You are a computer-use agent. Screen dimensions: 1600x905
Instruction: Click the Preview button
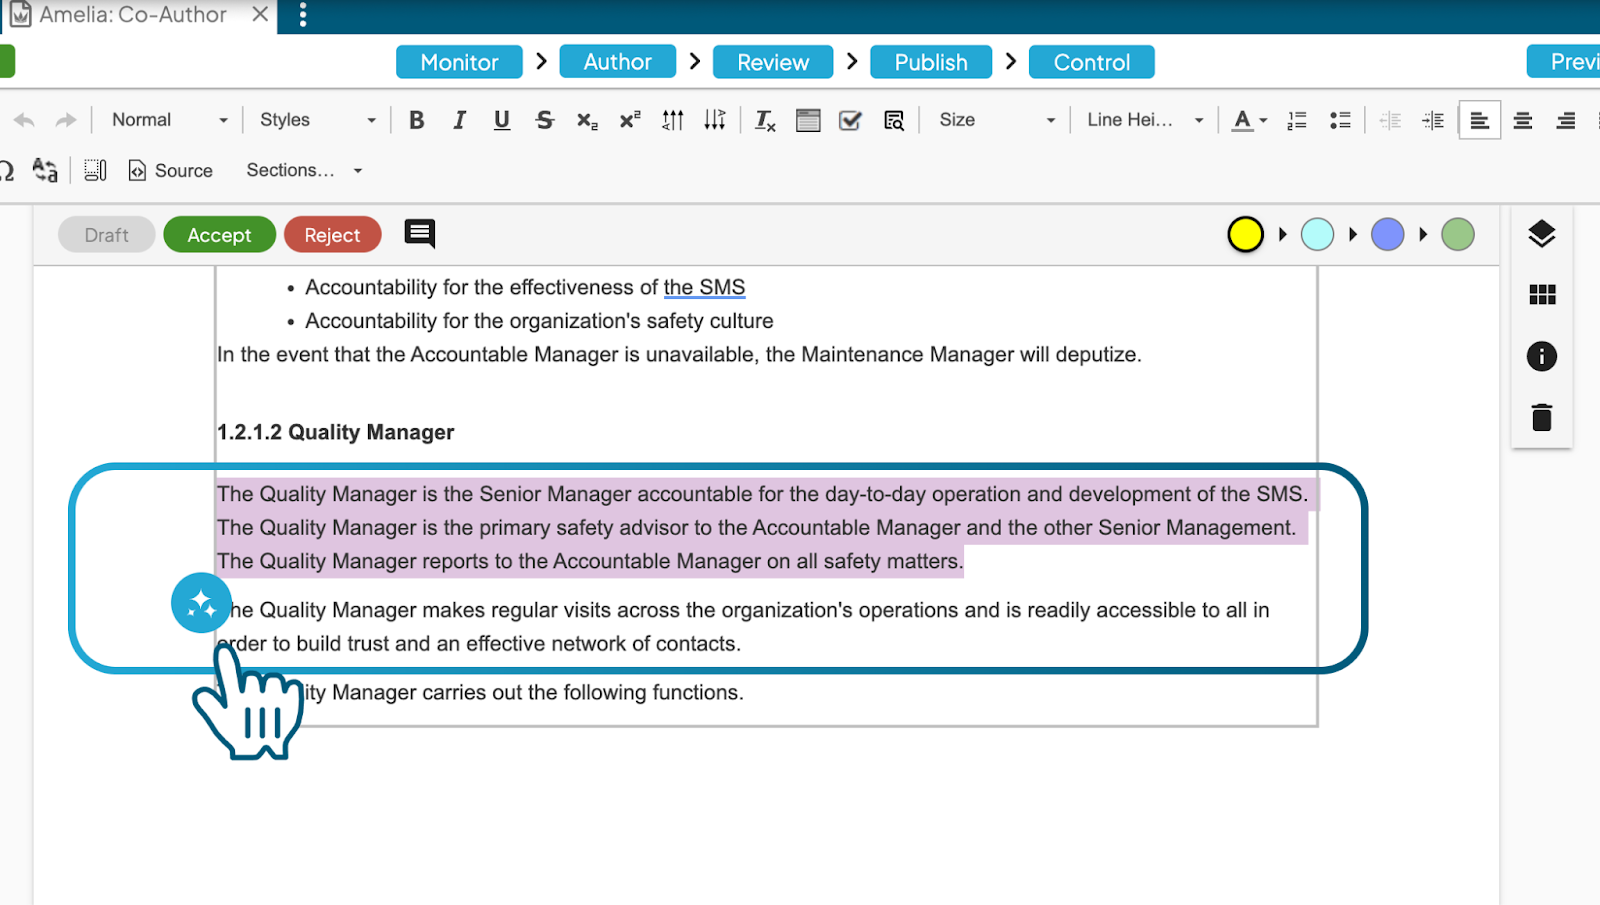click(x=1565, y=62)
